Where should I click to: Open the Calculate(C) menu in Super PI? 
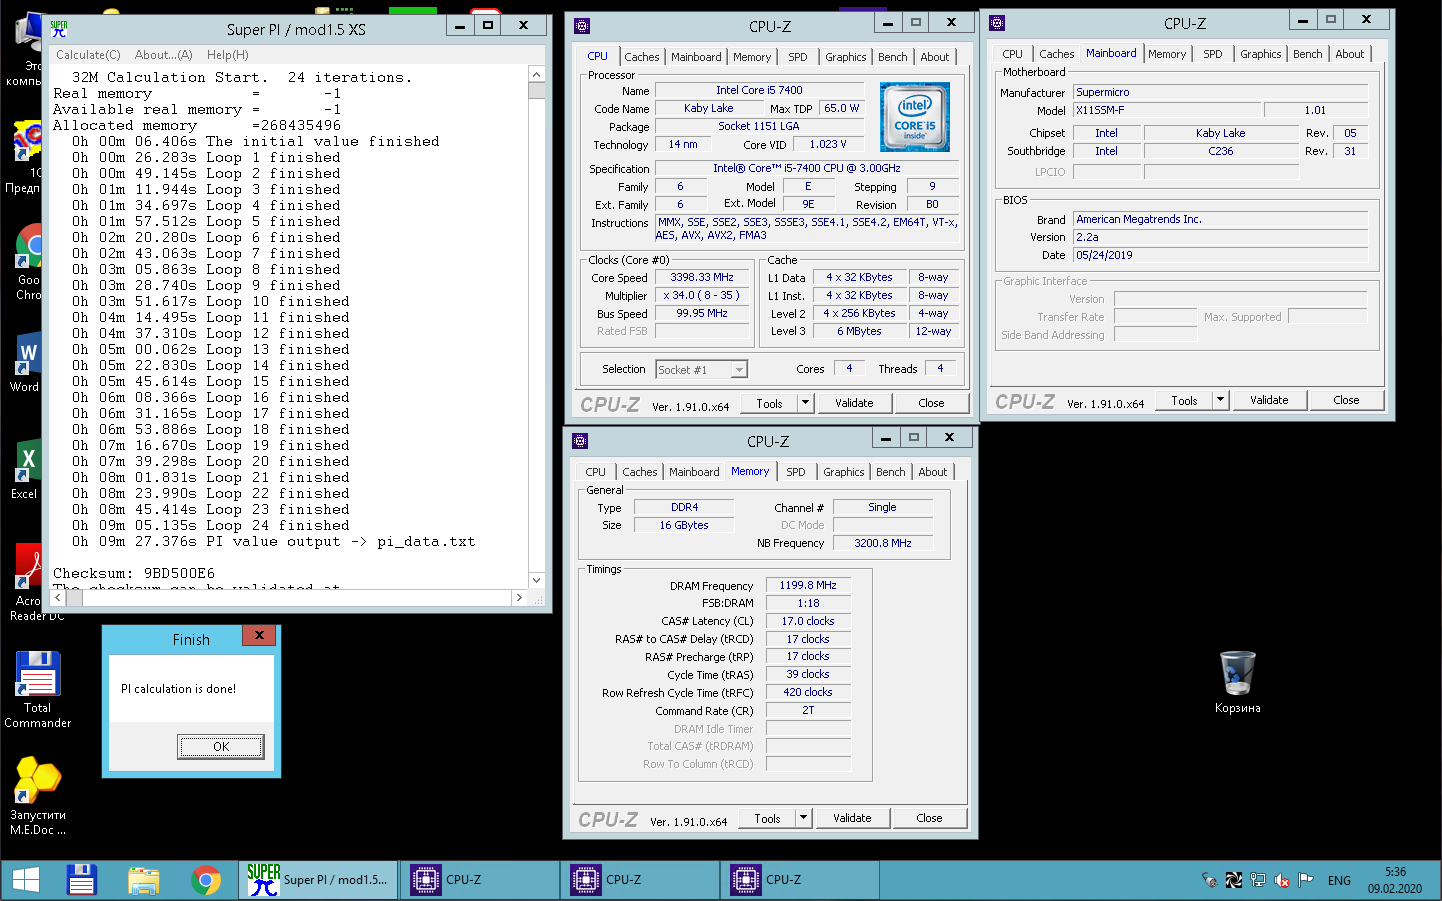88,55
